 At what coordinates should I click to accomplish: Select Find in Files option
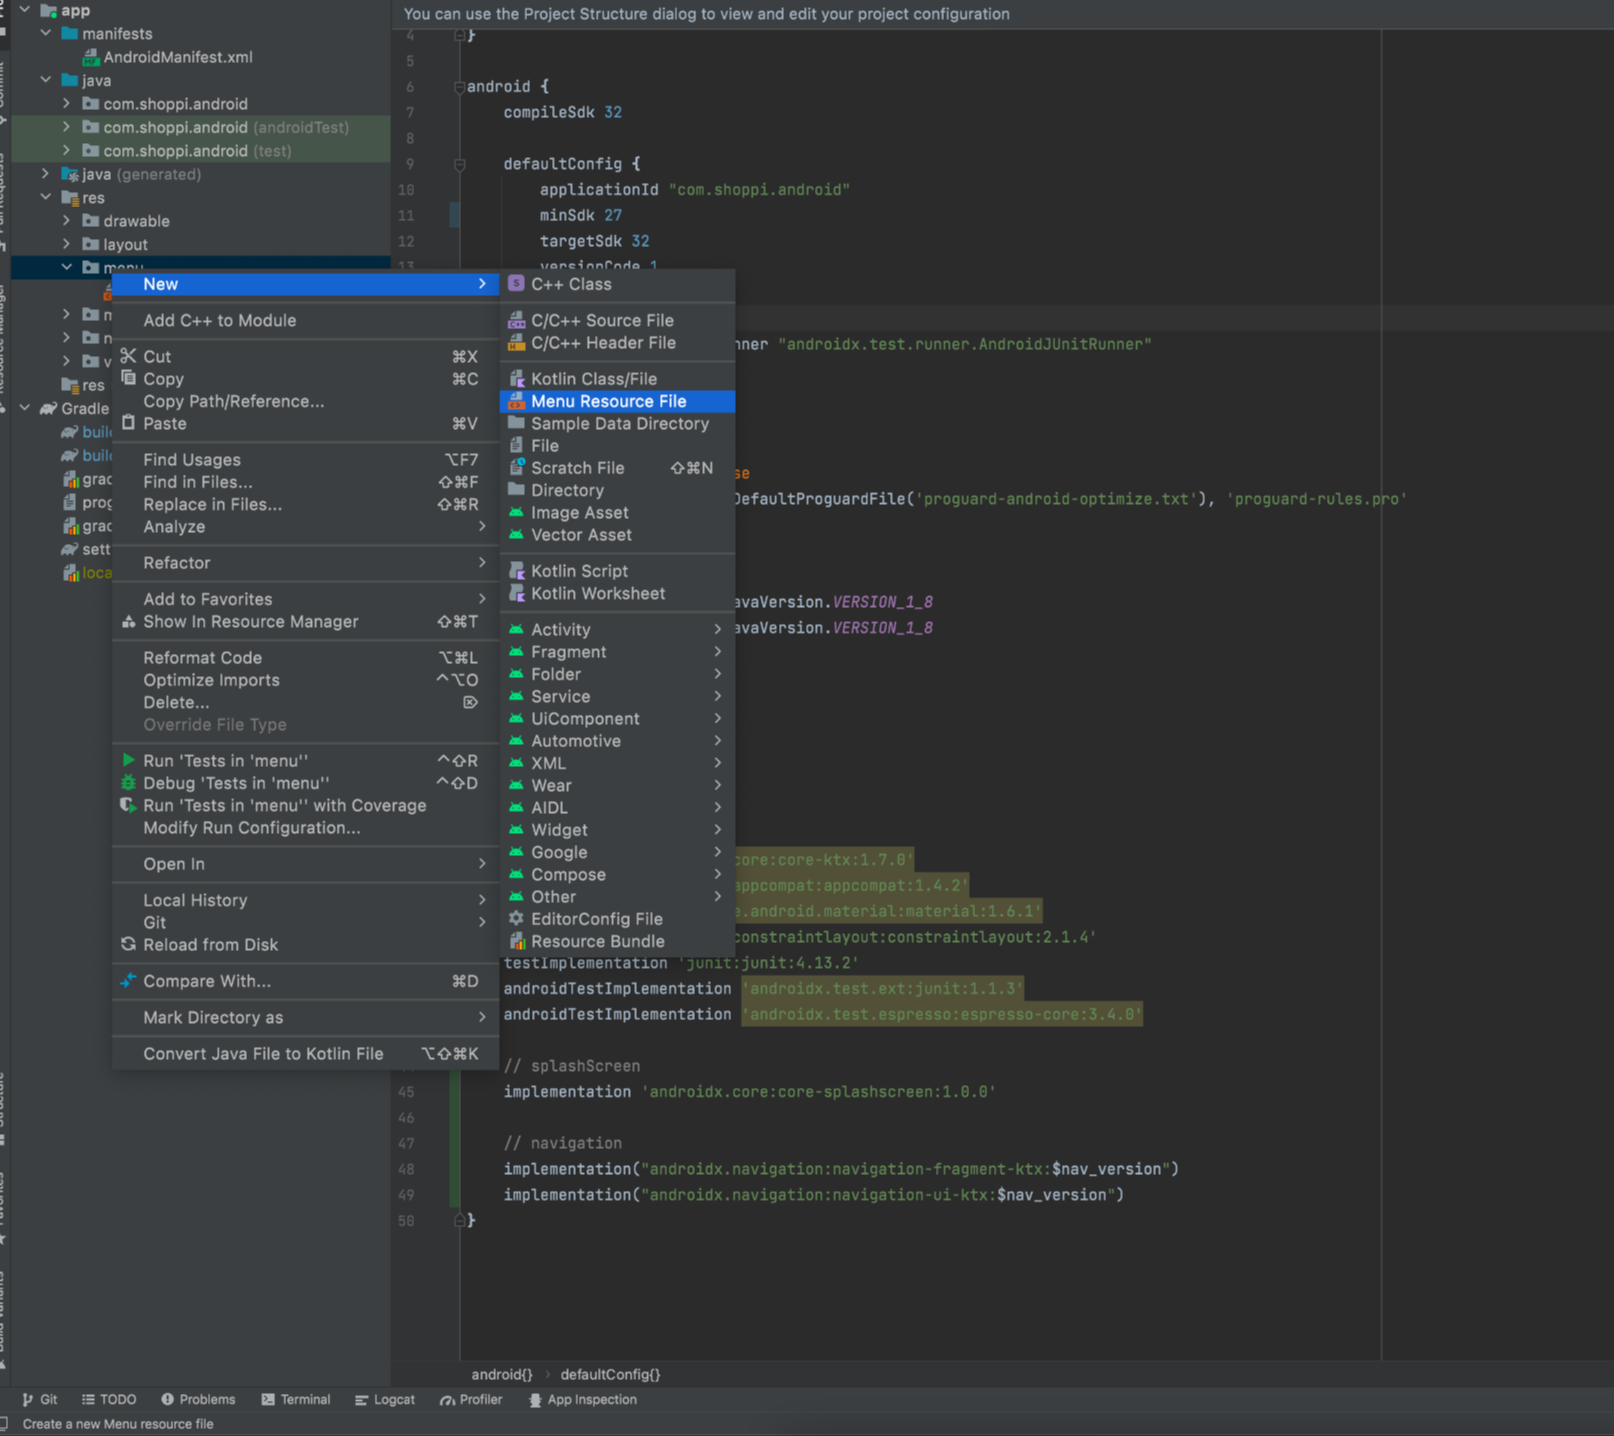click(305, 482)
